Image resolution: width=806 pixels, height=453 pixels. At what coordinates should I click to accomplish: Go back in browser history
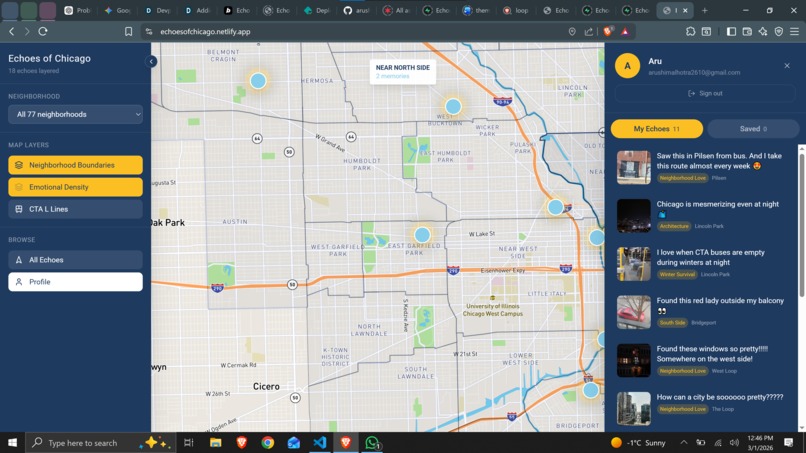(x=11, y=31)
